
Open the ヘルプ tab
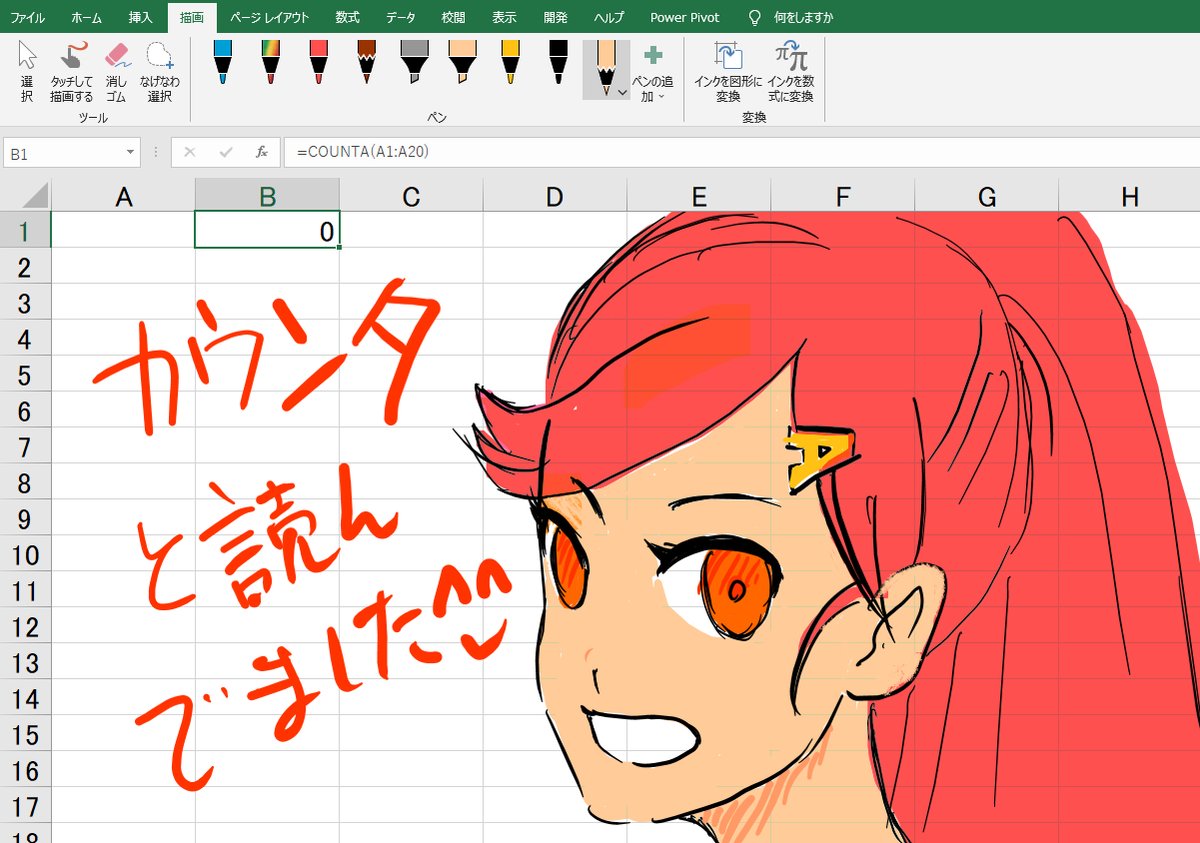pyautogui.click(x=609, y=18)
